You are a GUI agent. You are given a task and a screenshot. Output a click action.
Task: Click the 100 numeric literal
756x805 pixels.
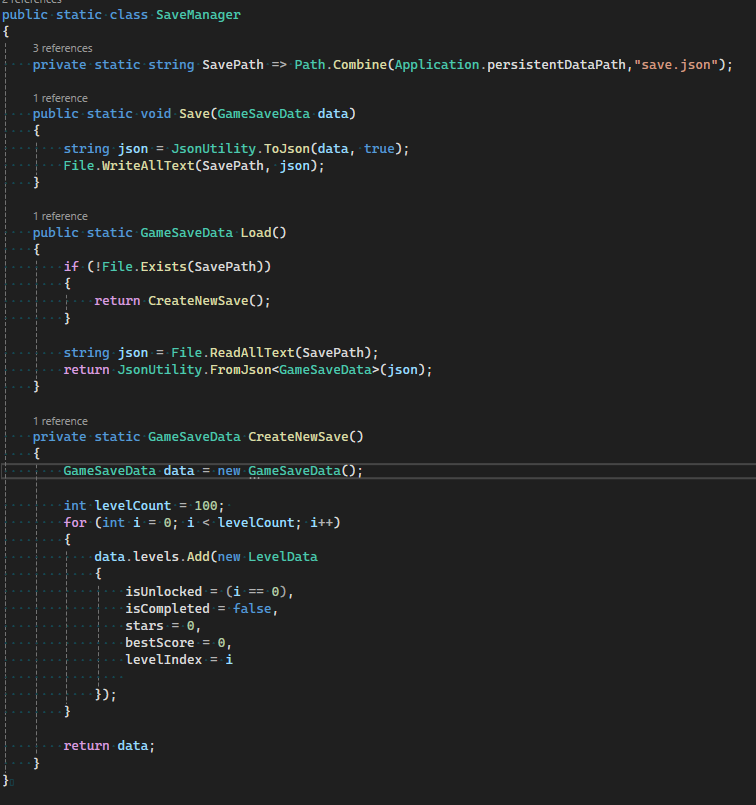[x=206, y=506]
